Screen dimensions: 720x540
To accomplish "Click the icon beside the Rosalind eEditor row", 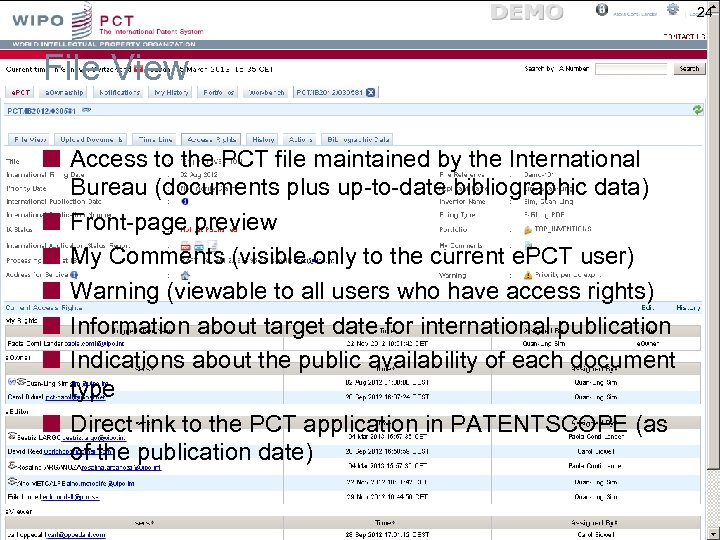I will click(x=12, y=466).
